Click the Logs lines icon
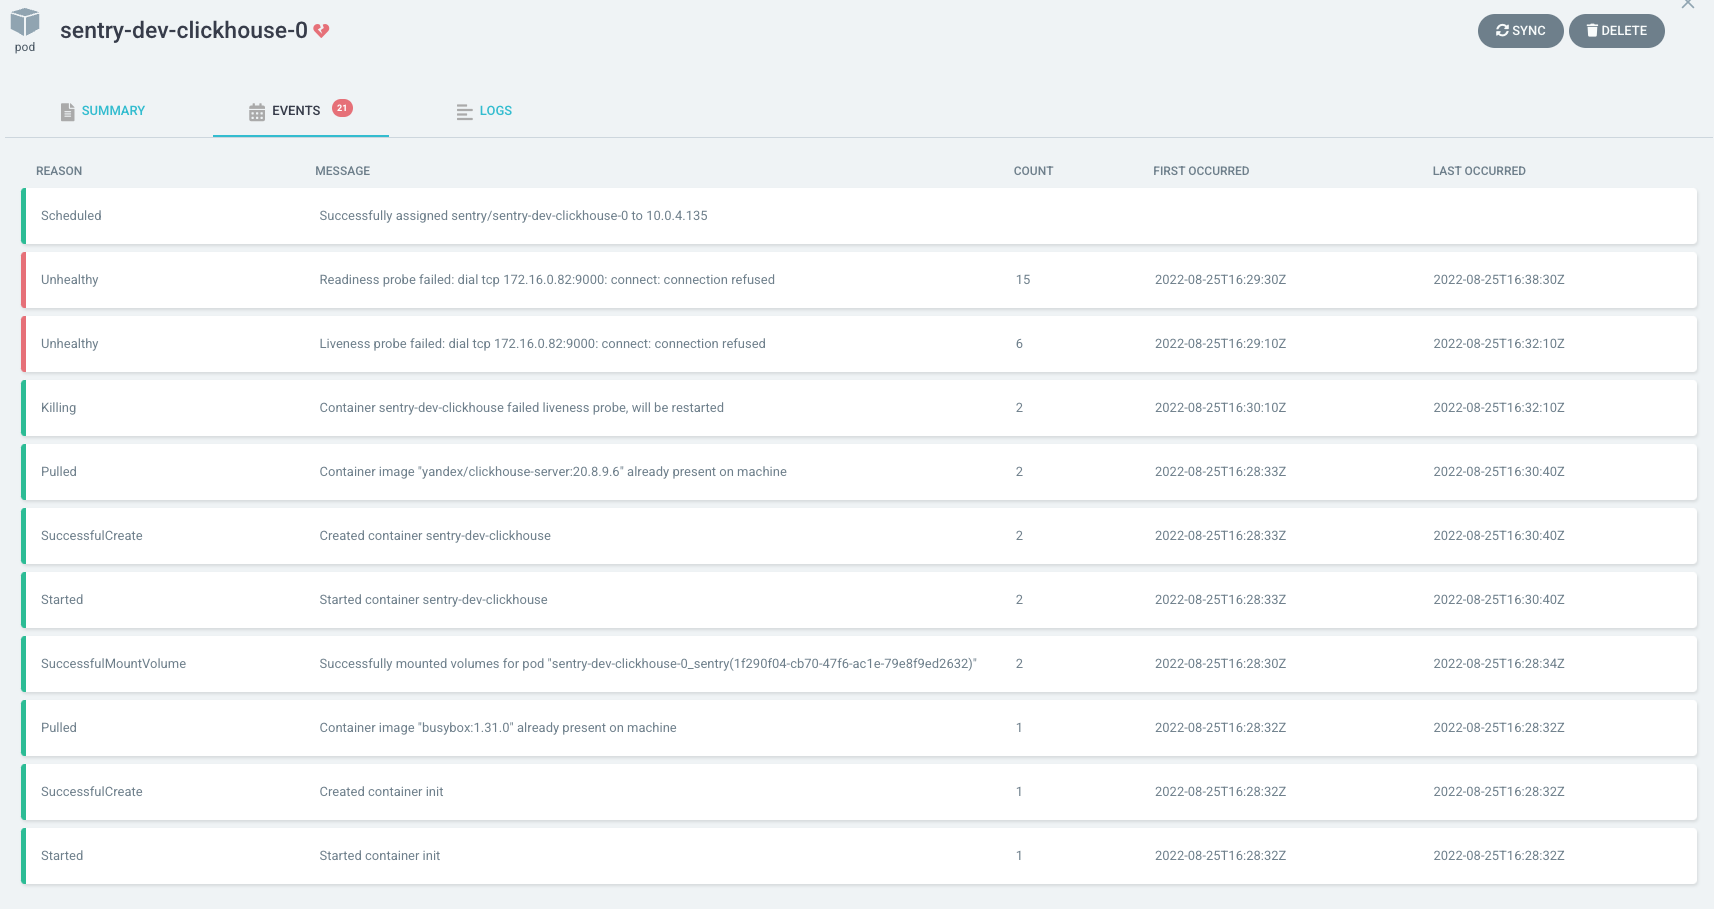 465,112
